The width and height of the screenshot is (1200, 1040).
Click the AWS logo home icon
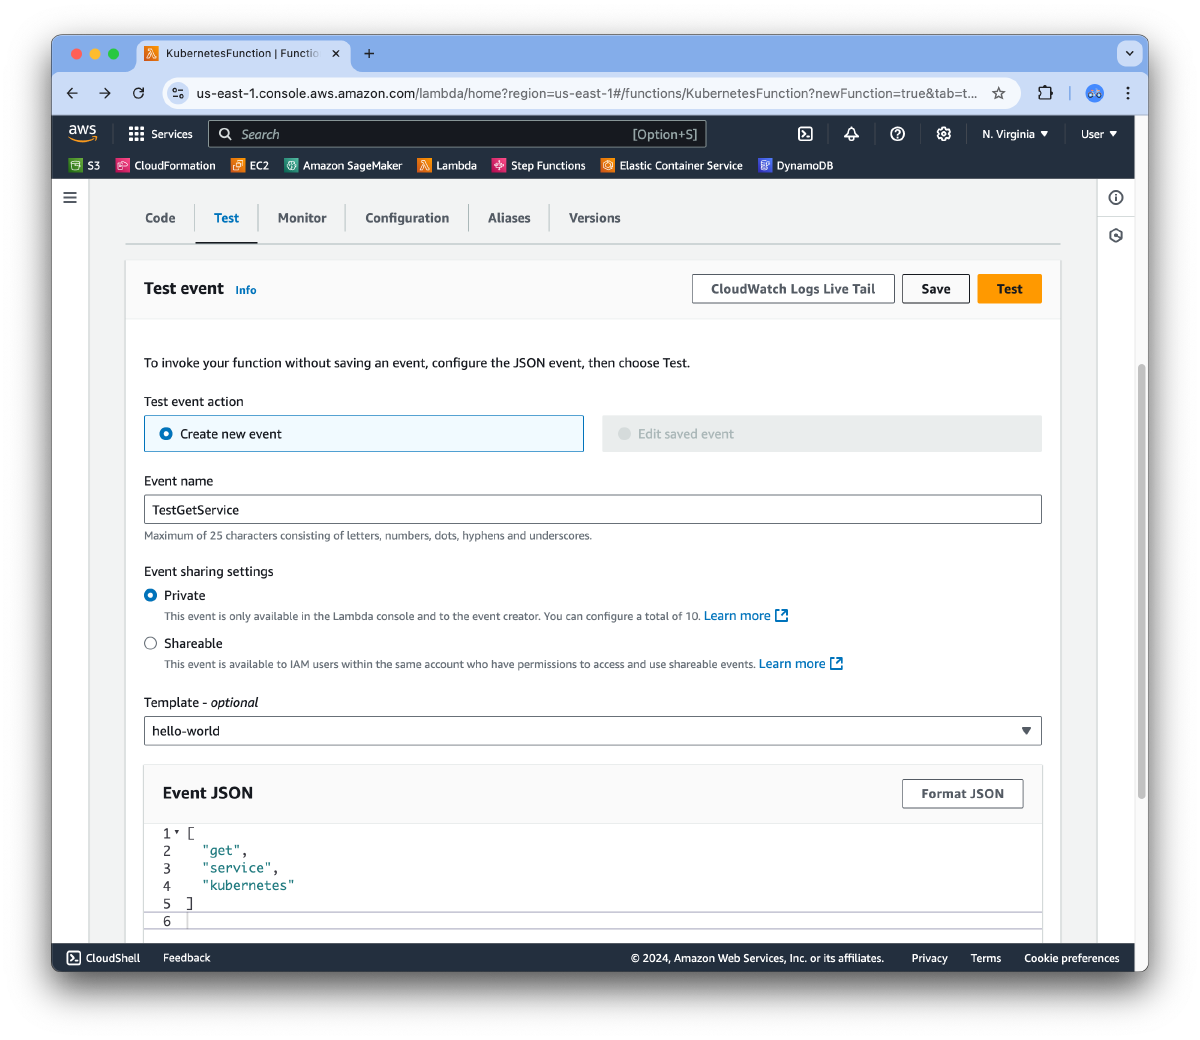point(82,133)
